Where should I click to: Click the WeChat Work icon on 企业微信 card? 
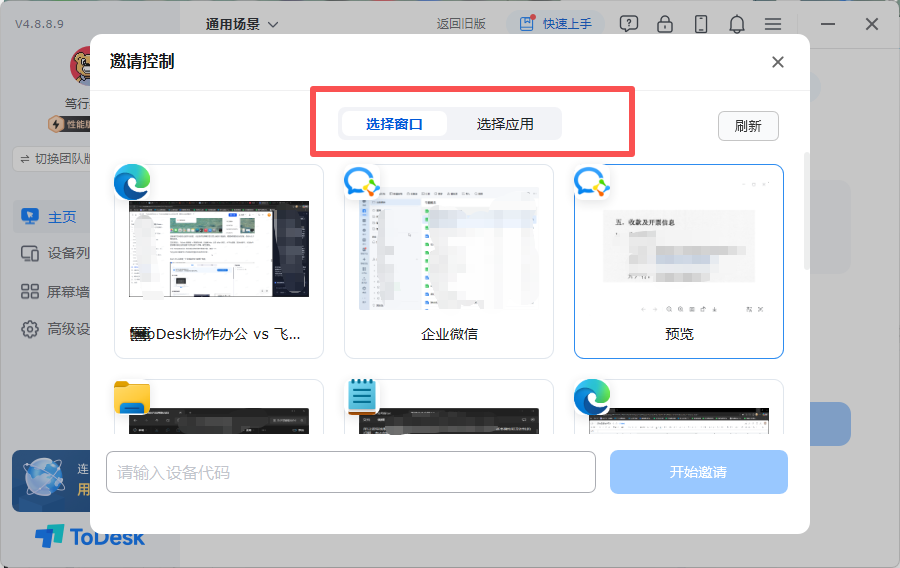point(362,182)
